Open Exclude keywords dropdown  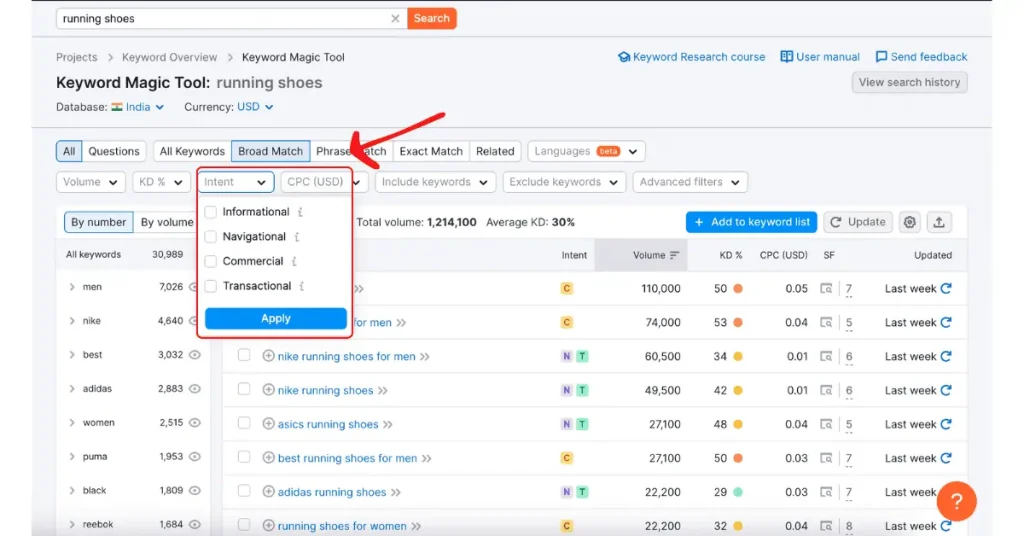coord(564,182)
